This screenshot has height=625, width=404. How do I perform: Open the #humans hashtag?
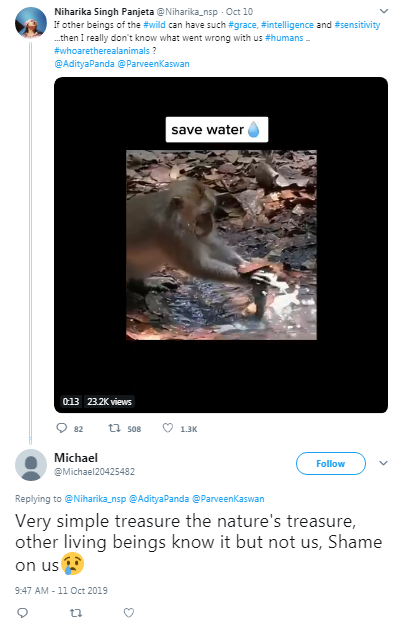point(284,38)
